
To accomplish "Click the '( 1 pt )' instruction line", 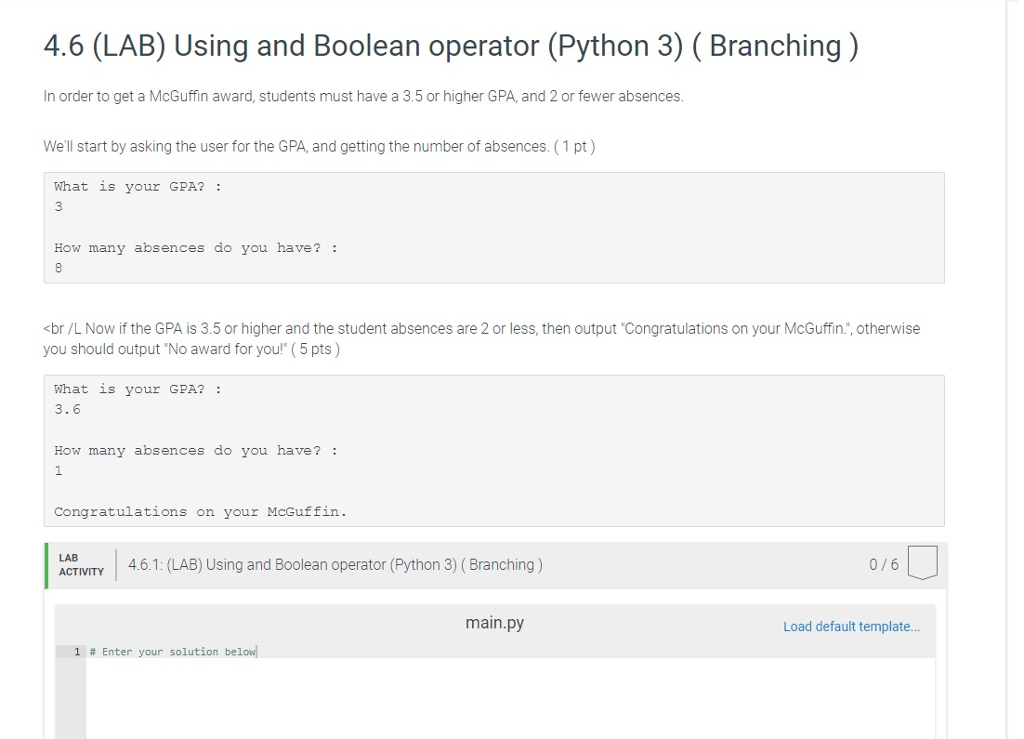I will (x=319, y=147).
